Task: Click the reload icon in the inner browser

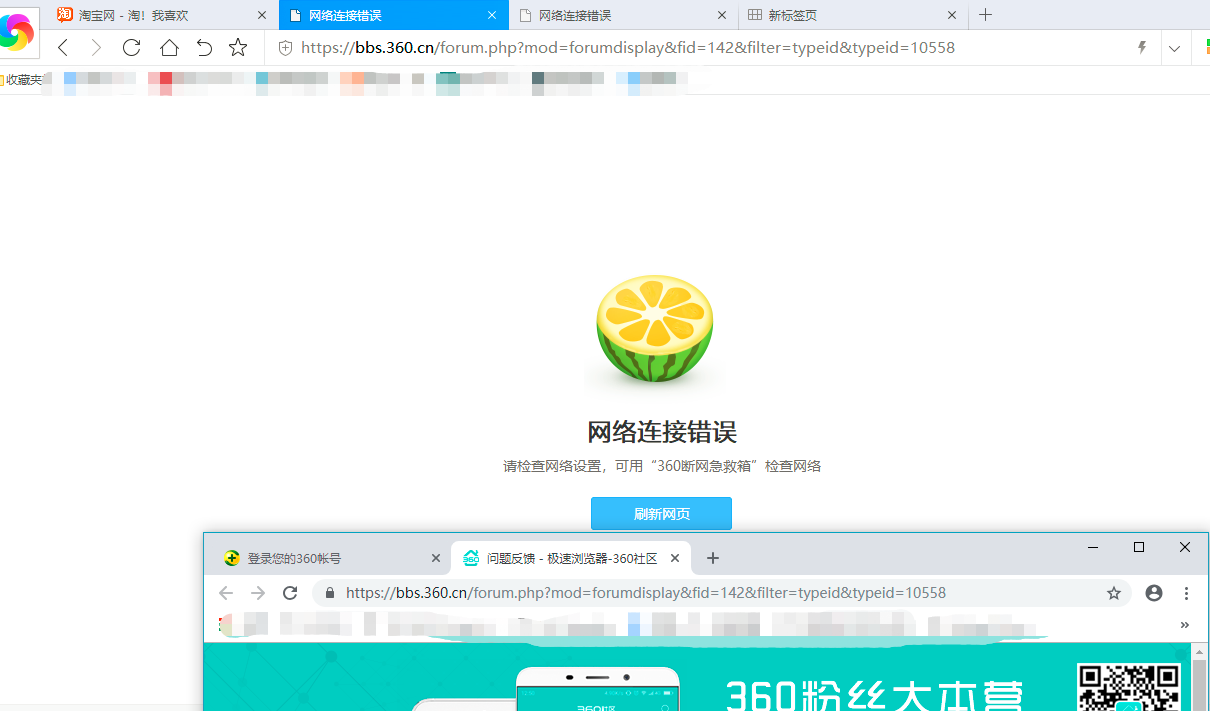Action: coord(290,592)
